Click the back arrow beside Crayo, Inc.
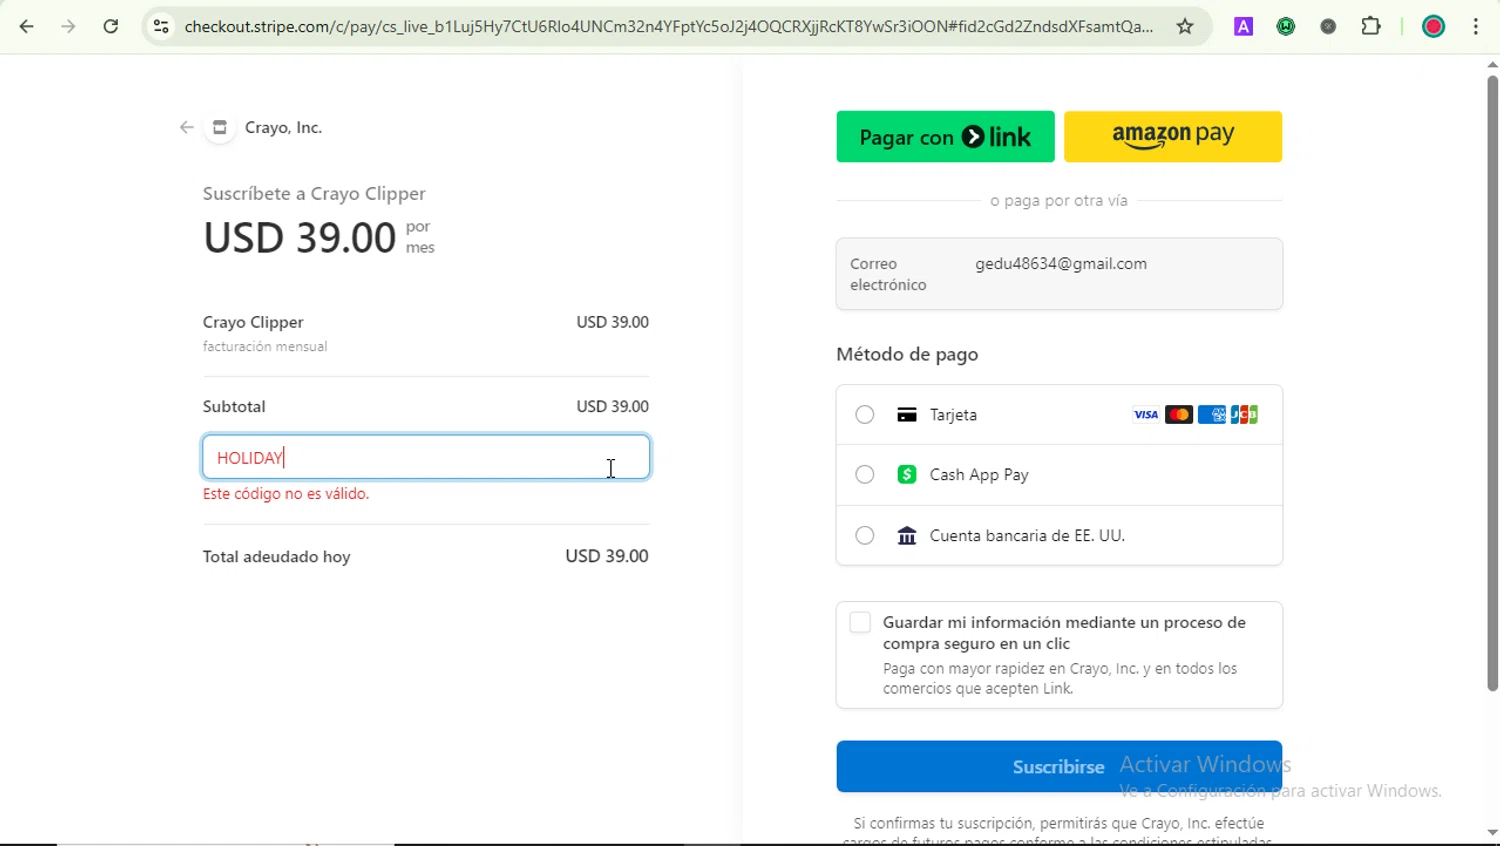1500x846 pixels. coord(186,127)
